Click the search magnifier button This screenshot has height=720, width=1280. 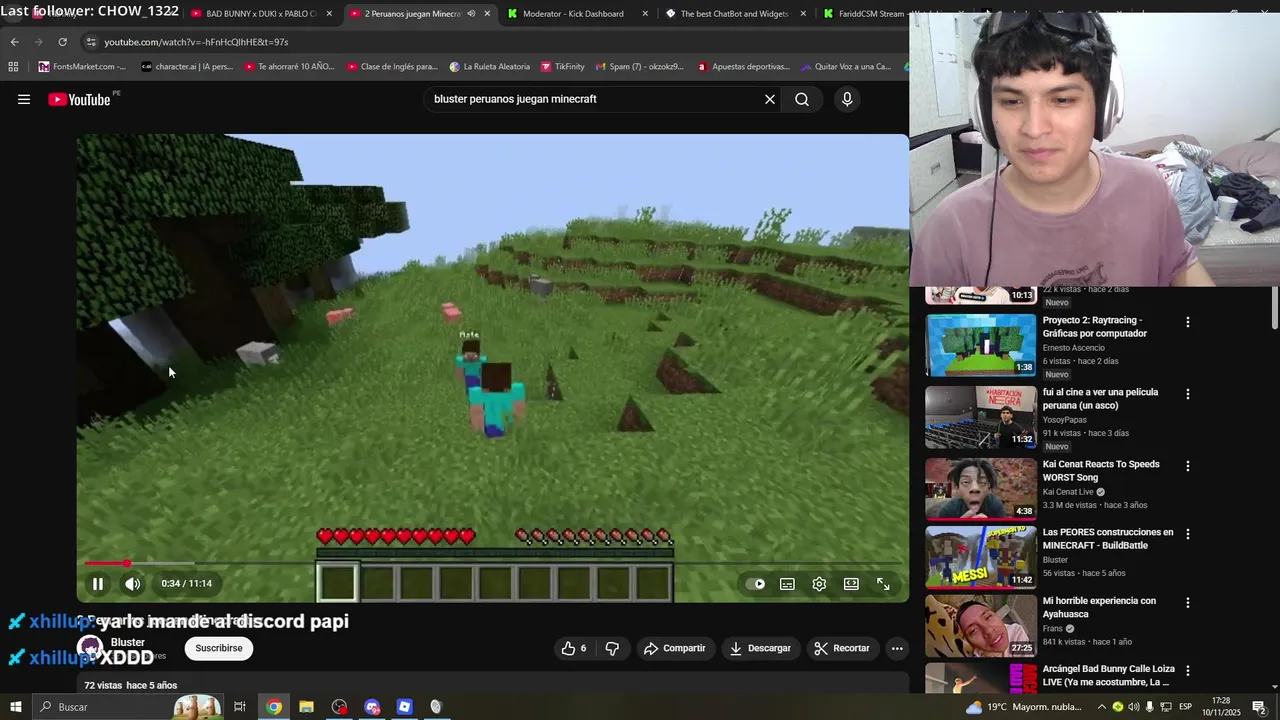pyautogui.click(x=802, y=99)
